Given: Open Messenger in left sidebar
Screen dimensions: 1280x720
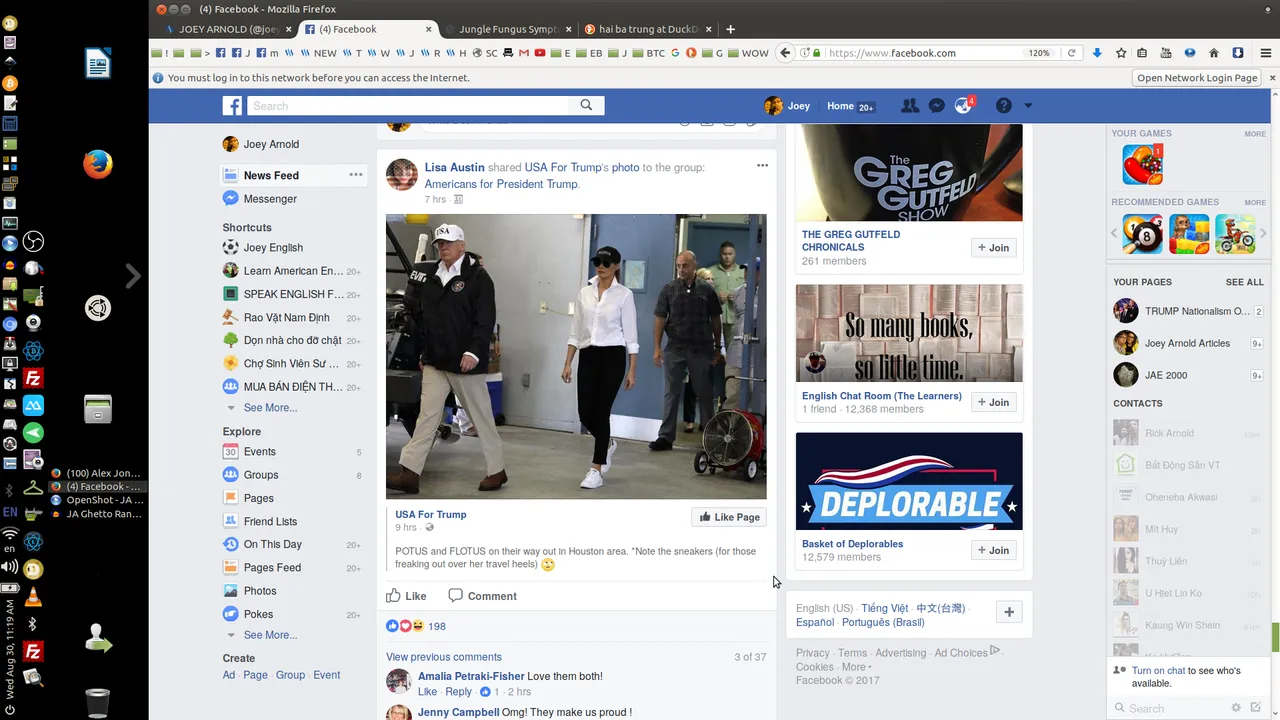Looking at the screenshot, I should tap(270, 199).
